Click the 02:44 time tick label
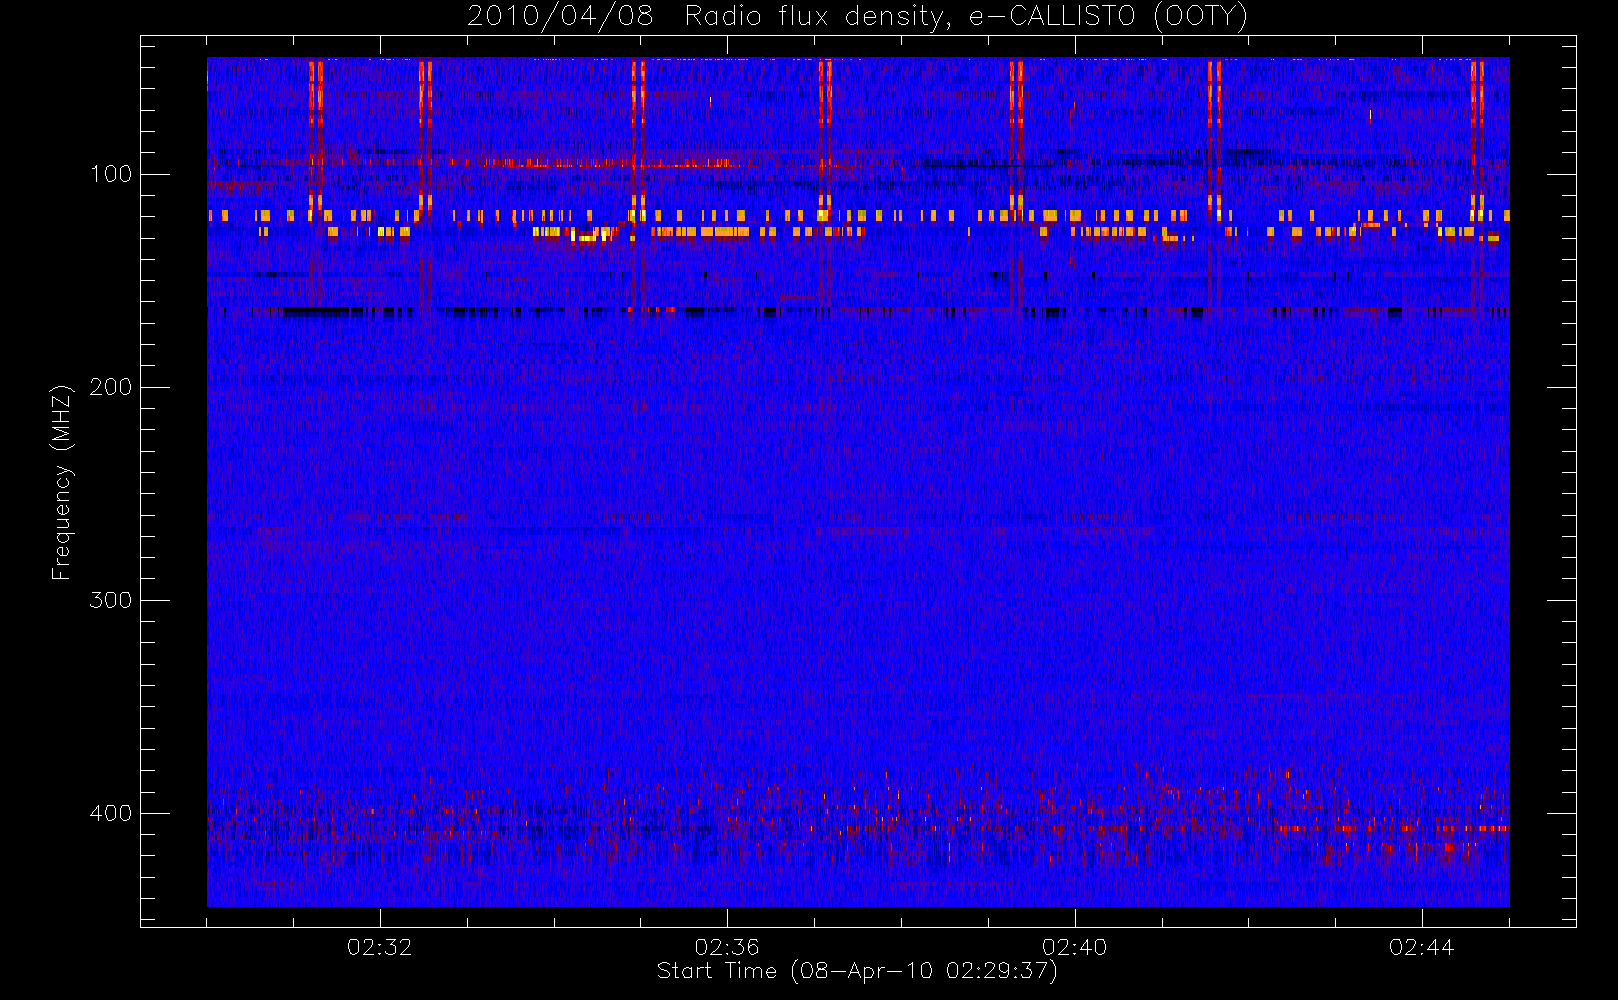 tap(1421, 947)
